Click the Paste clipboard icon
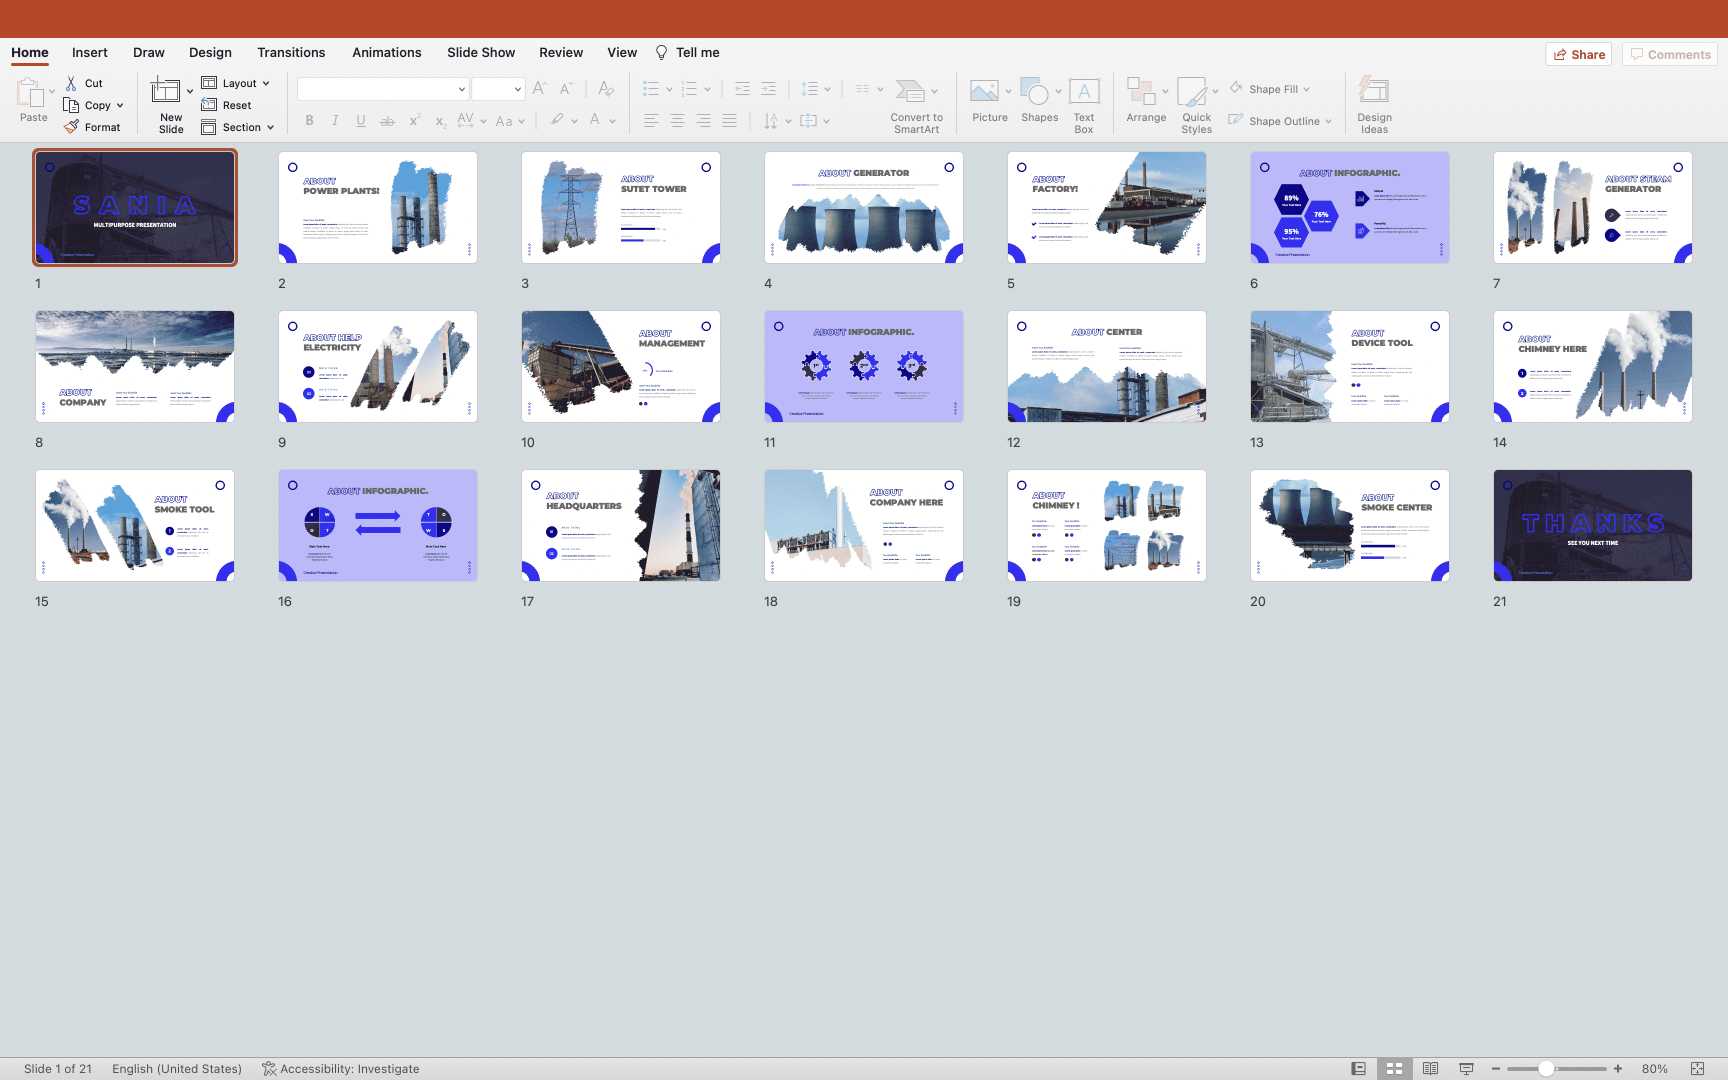Screen dimensions: 1728x1080 pyautogui.click(x=30, y=93)
